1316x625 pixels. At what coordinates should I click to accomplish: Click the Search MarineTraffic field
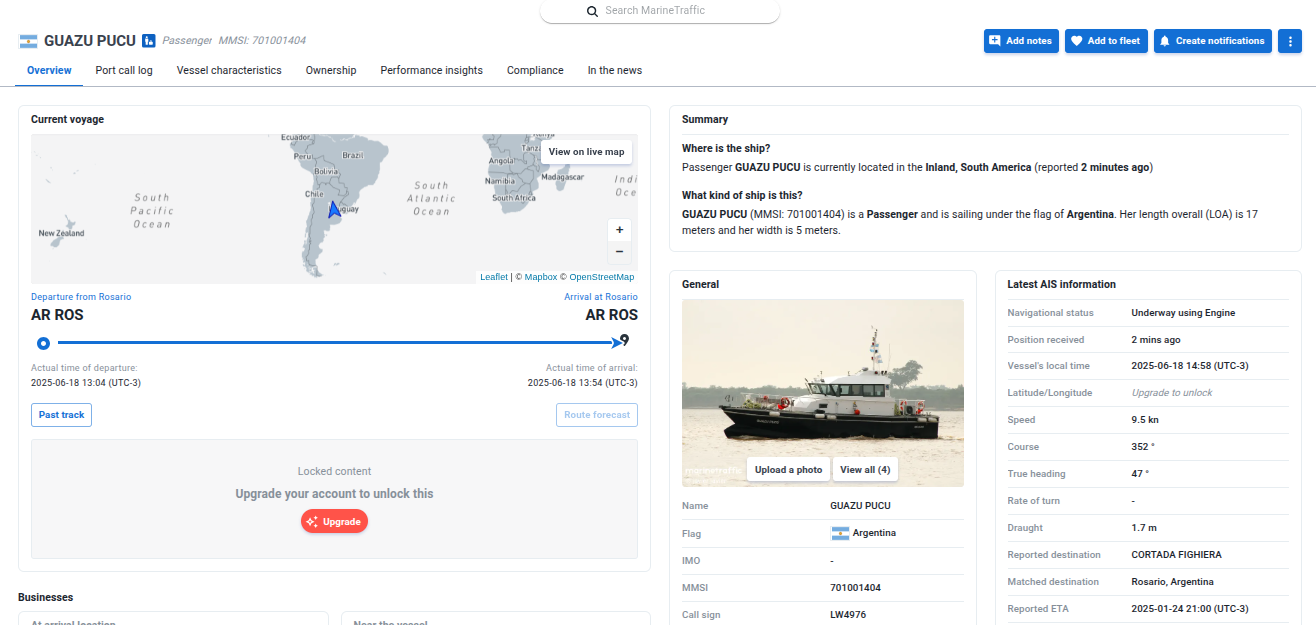pos(660,11)
